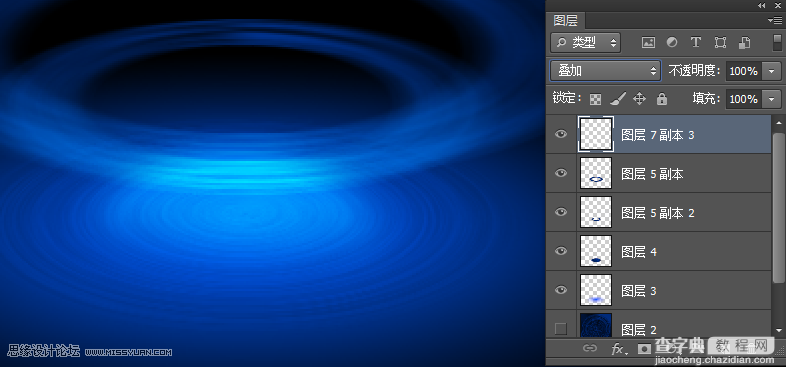The width and height of the screenshot is (786, 367).
Task: Hide layer 图层 5 副本
Action: 561,173
